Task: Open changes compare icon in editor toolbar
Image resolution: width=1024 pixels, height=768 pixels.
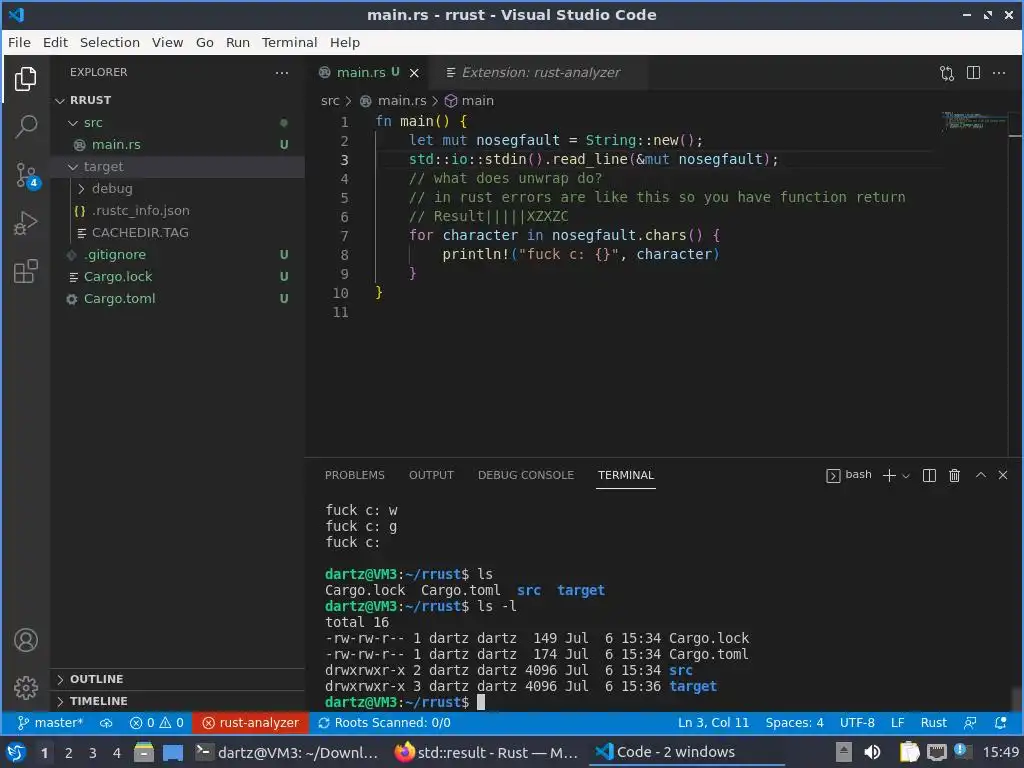Action: coord(946,72)
